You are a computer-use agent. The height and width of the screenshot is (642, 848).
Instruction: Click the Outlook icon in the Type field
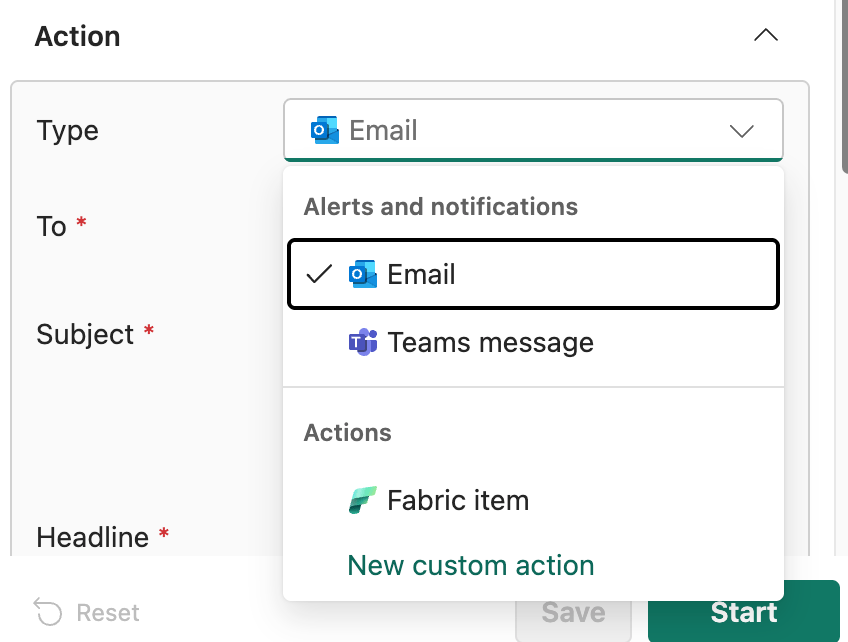(324, 130)
